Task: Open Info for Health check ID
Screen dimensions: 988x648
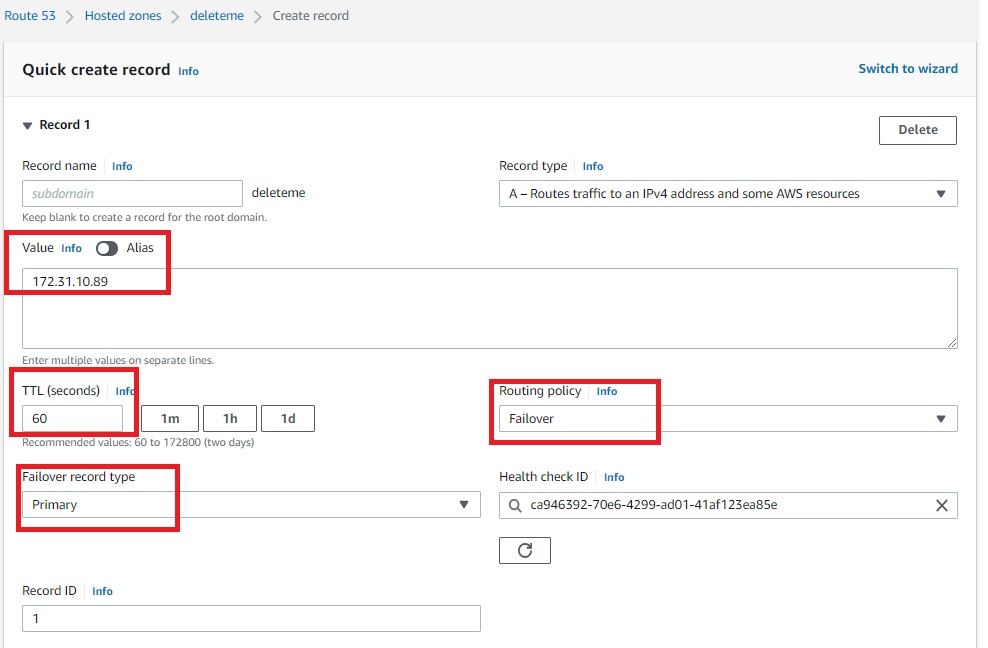Action: (x=613, y=476)
